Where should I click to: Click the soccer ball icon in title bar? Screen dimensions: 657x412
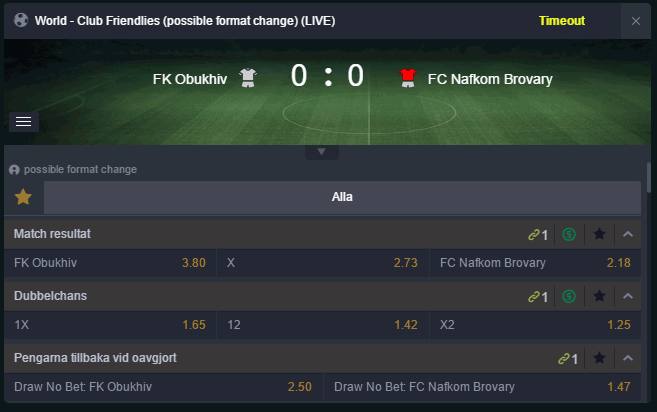pyautogui.click(x=21, y=20)
